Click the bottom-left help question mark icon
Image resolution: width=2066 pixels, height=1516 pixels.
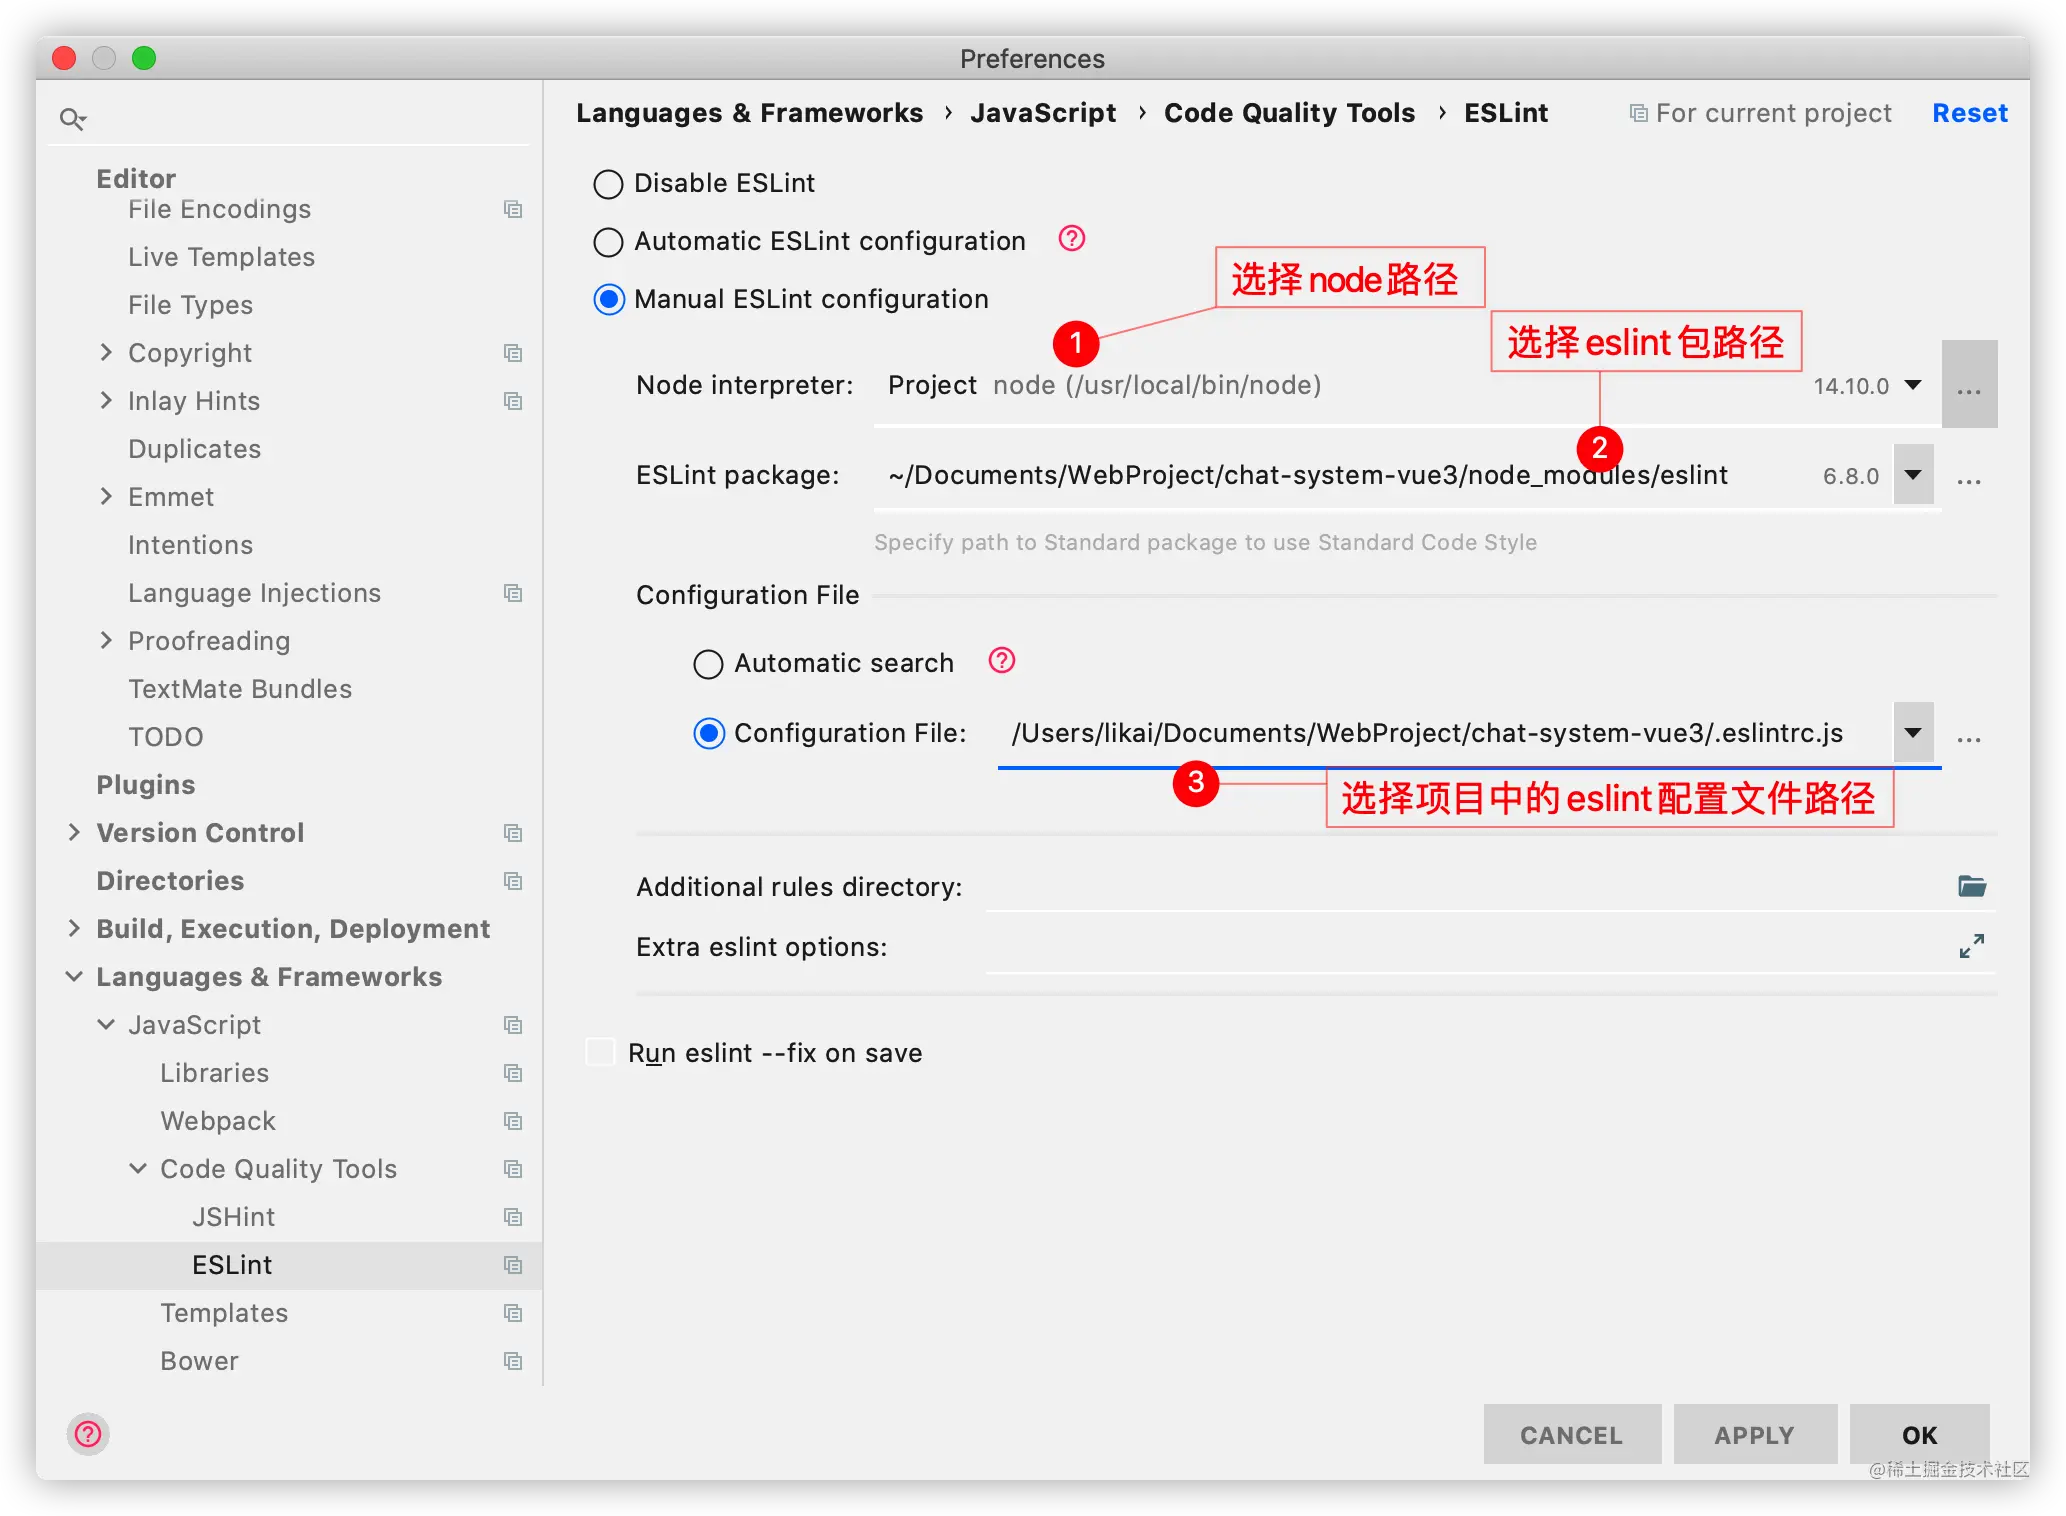[88, 1434]
